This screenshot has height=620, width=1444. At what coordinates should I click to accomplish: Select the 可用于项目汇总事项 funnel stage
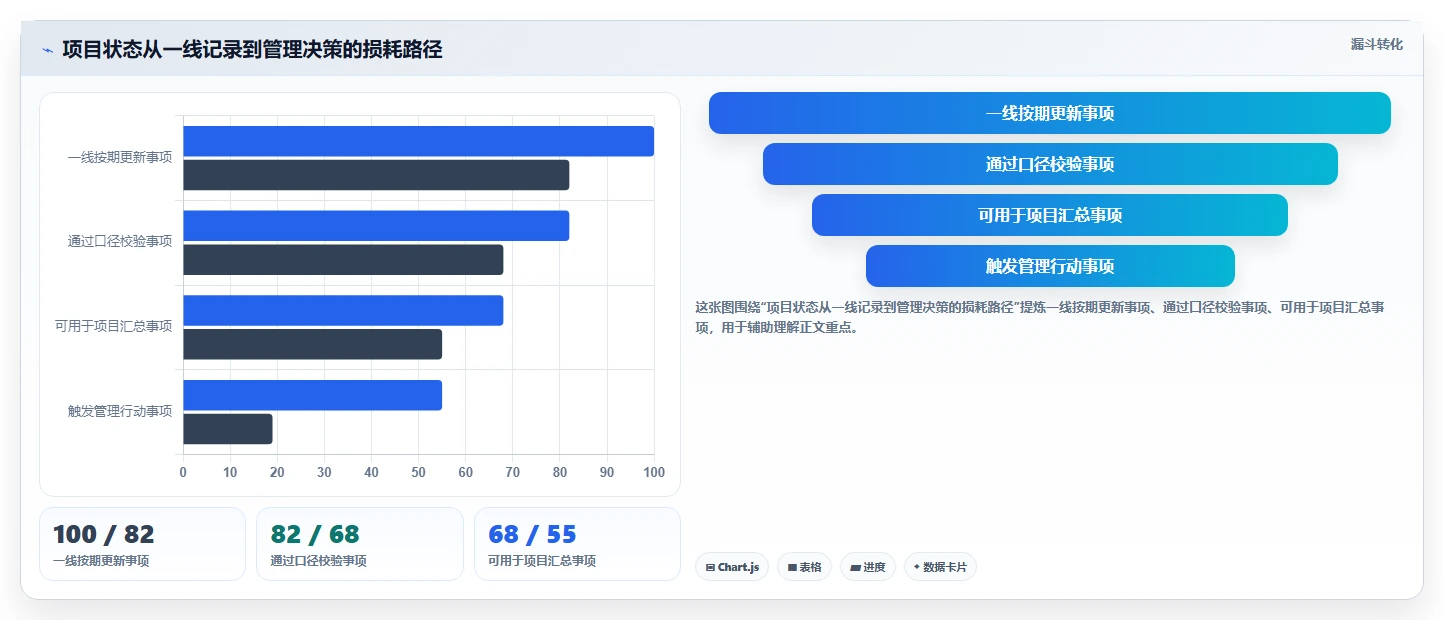tap(1049, 215)
